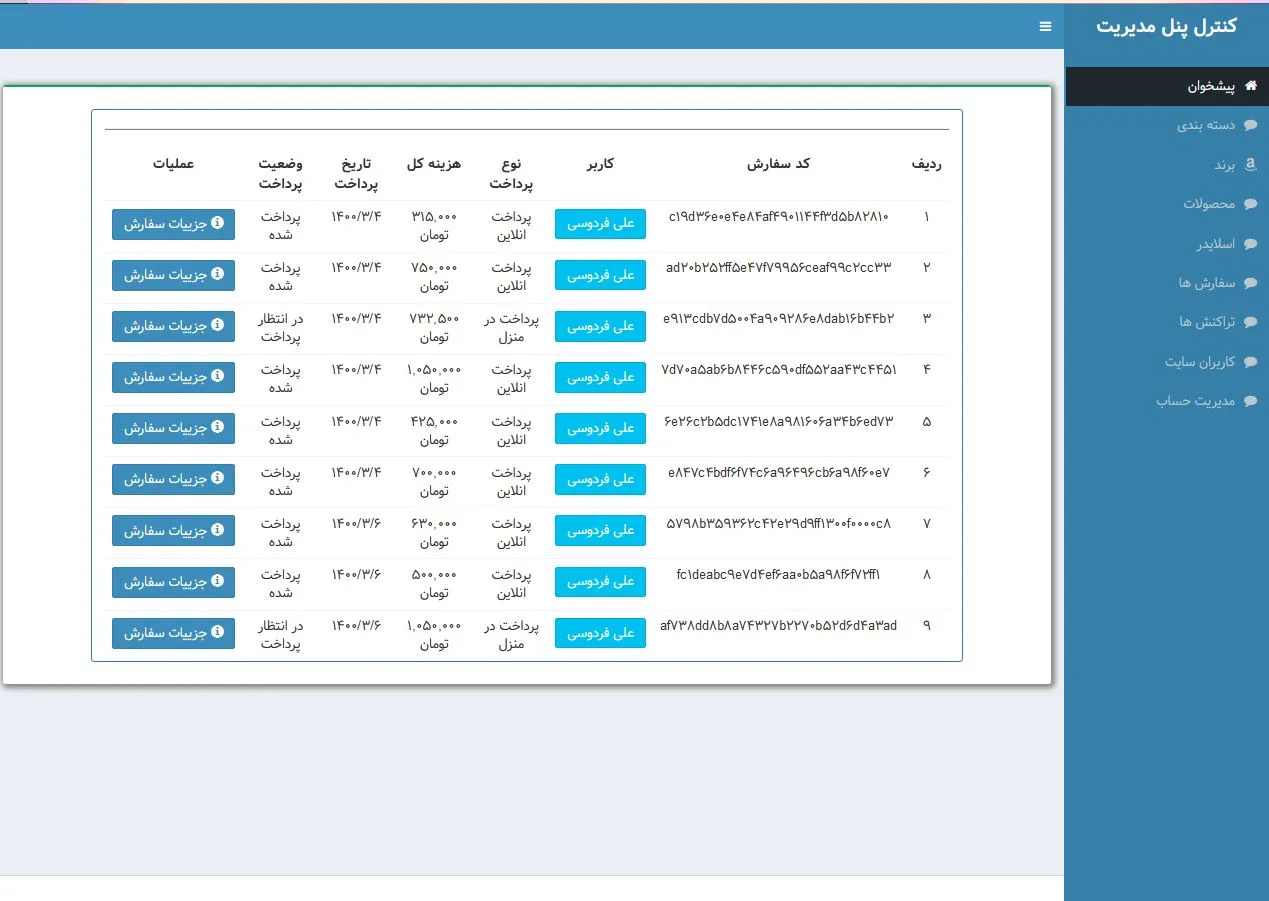Click the info icon in row 6 details button
Screen dimensions: 1269x901
pyautogui.click(x=217, y=479)
